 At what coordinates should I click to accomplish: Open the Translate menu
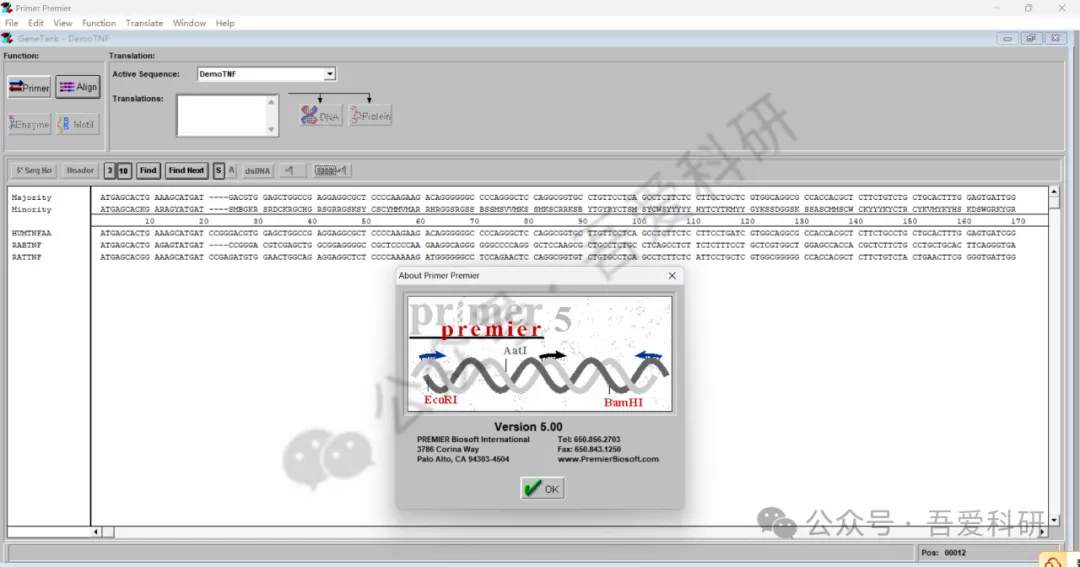point(144,23)
